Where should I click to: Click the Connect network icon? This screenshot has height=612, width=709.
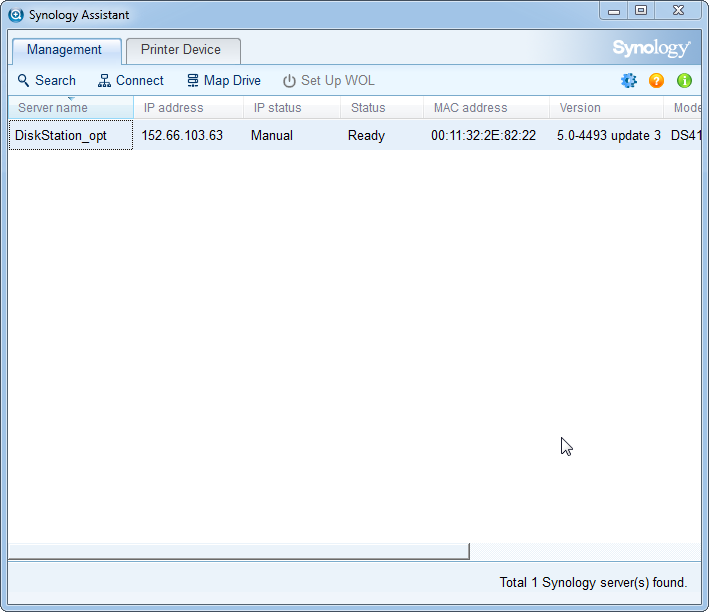104,81
